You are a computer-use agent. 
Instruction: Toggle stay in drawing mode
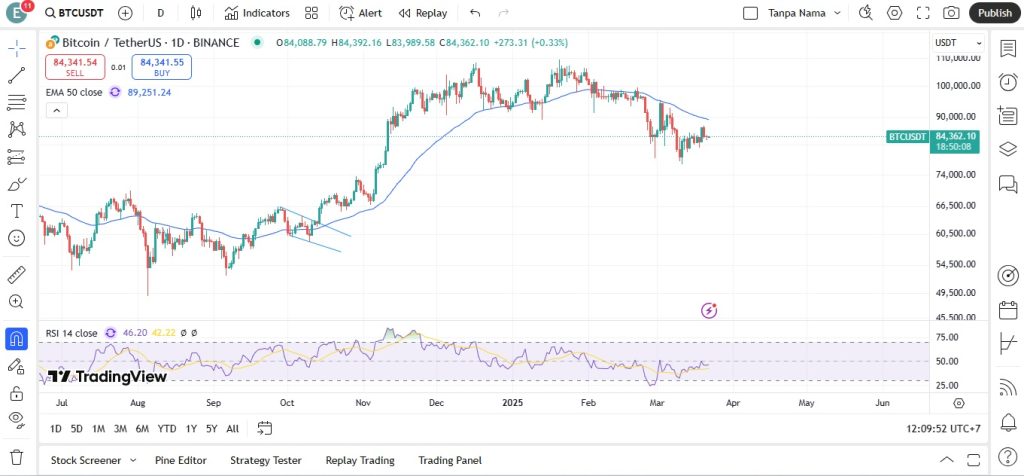pyautogui.click(x=16, y=366)
